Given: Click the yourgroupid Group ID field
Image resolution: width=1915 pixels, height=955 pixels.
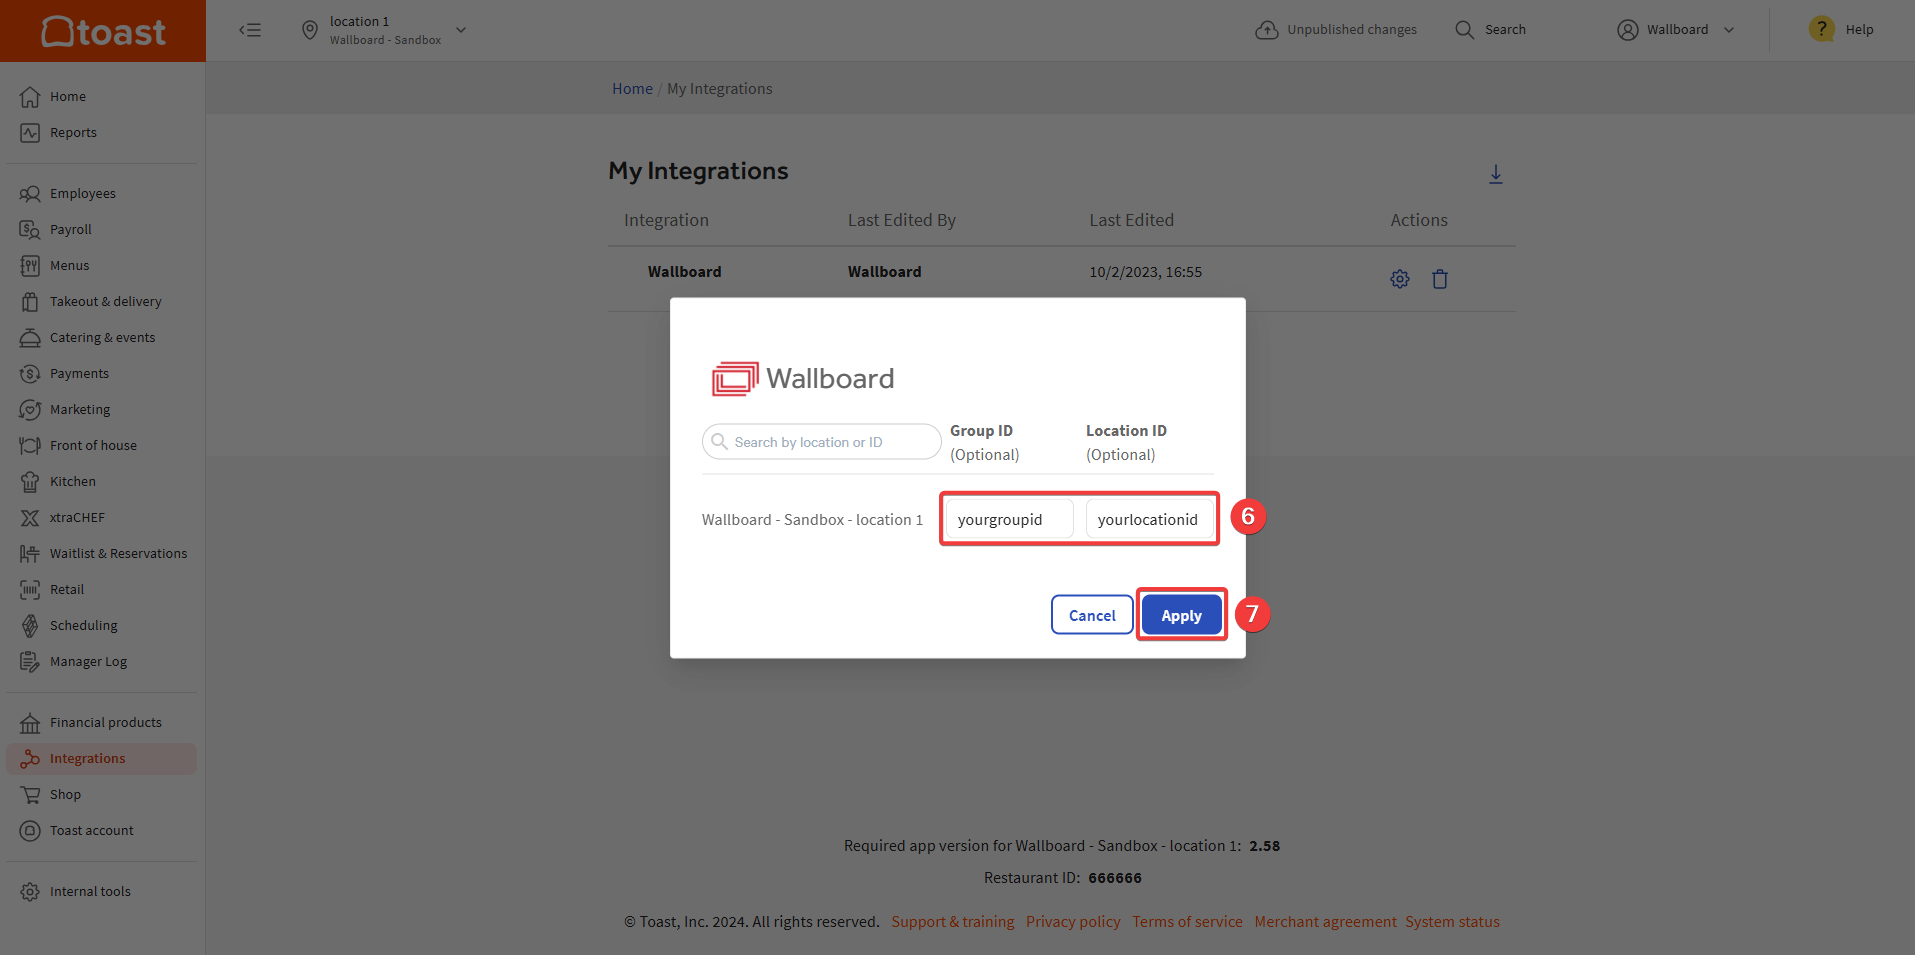Looking at the screenshot, I should click(x=1009, y=519).
